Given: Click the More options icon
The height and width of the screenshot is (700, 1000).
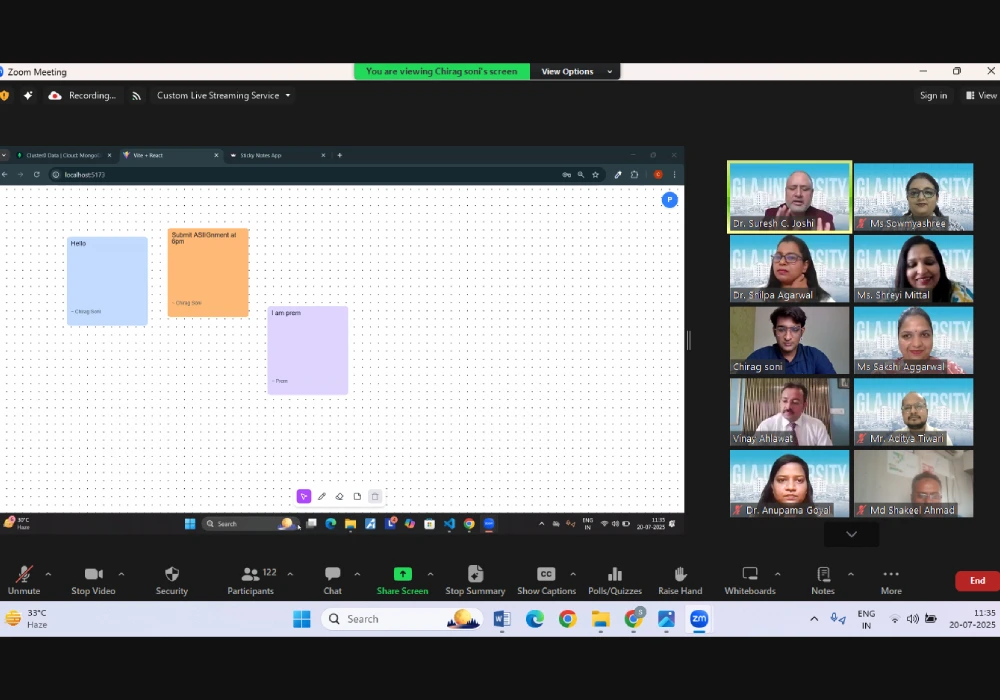Looking at the screenshot, I should pos(891,574).
